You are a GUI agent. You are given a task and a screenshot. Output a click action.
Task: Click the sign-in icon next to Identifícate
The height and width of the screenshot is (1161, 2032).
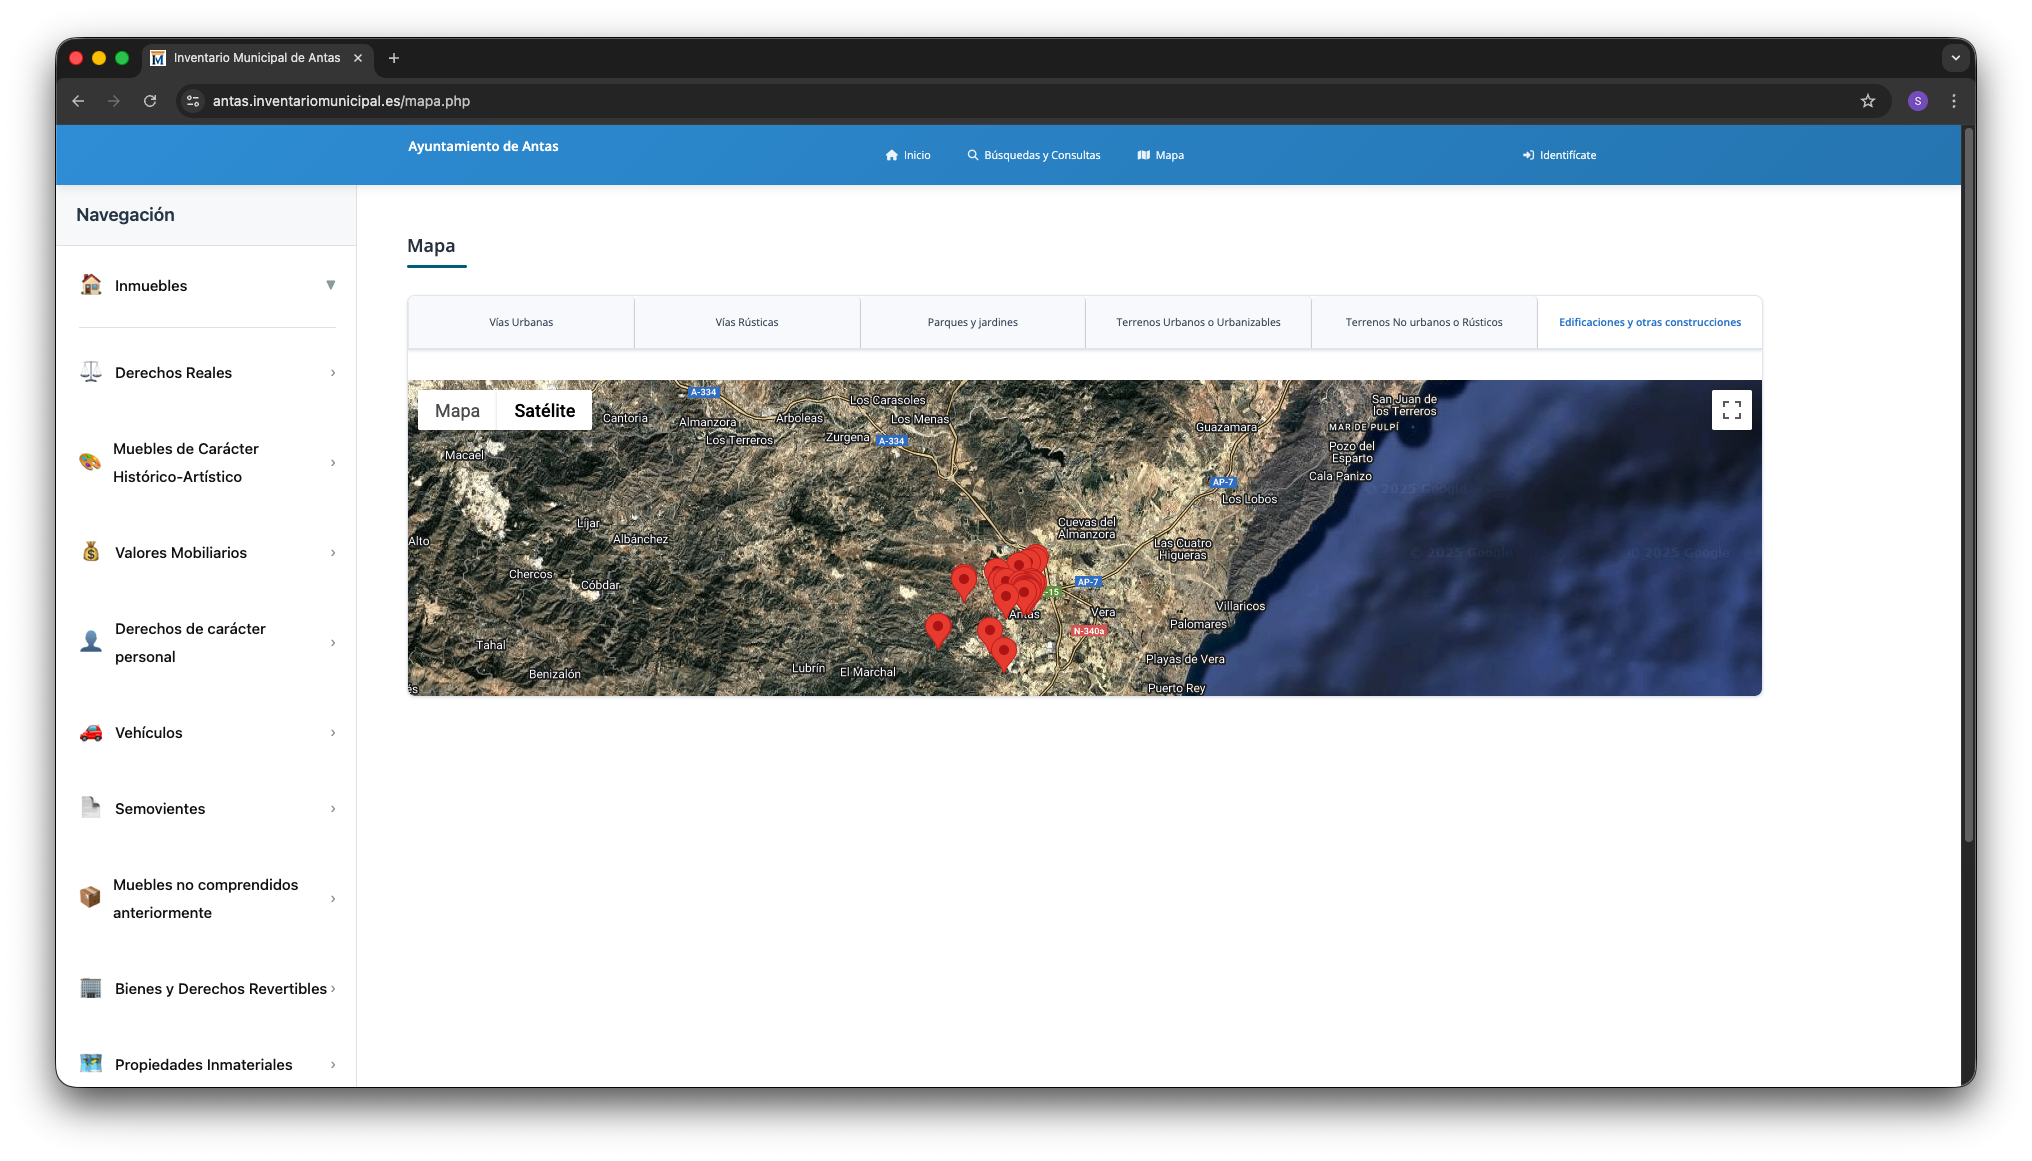click(x=1528, y=155)
